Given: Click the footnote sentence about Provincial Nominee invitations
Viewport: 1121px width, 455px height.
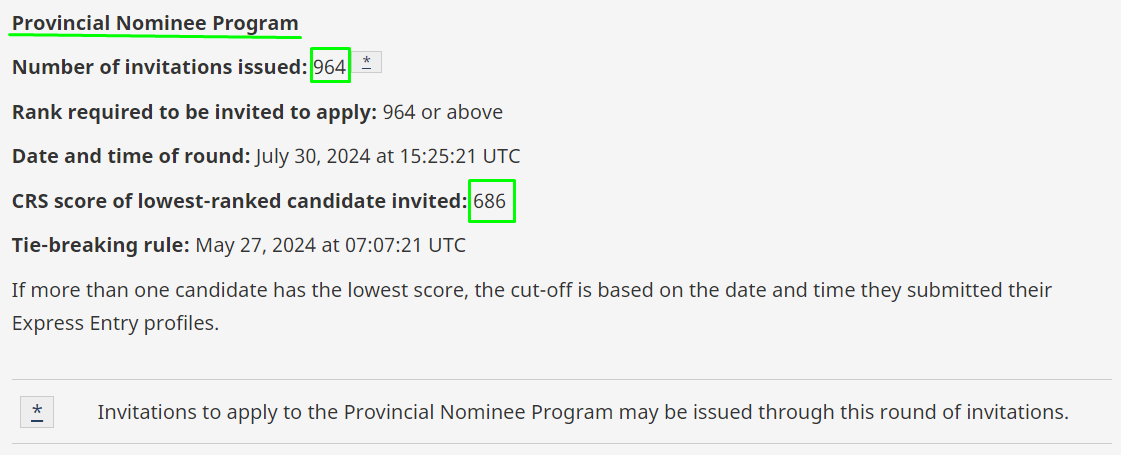Looking at the screenshot, I should 583,413.
